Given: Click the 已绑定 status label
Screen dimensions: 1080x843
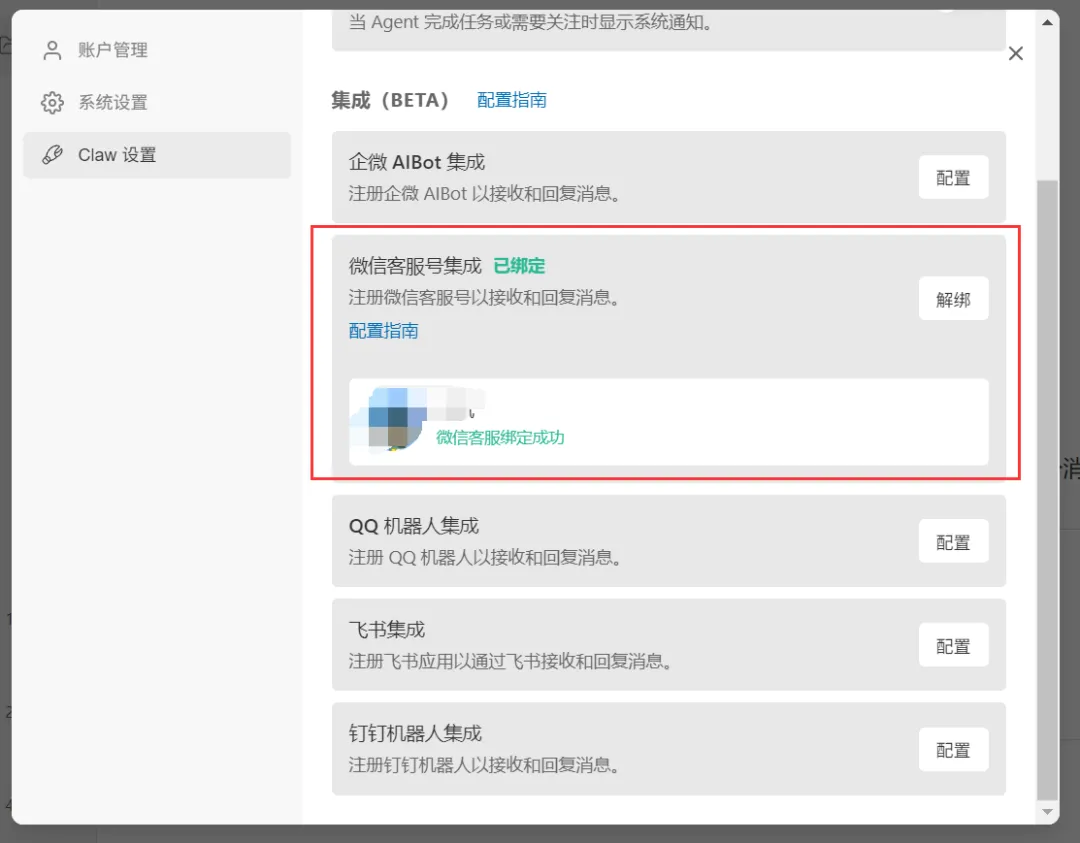Looking at the screenshot, I should pos(519,266).
